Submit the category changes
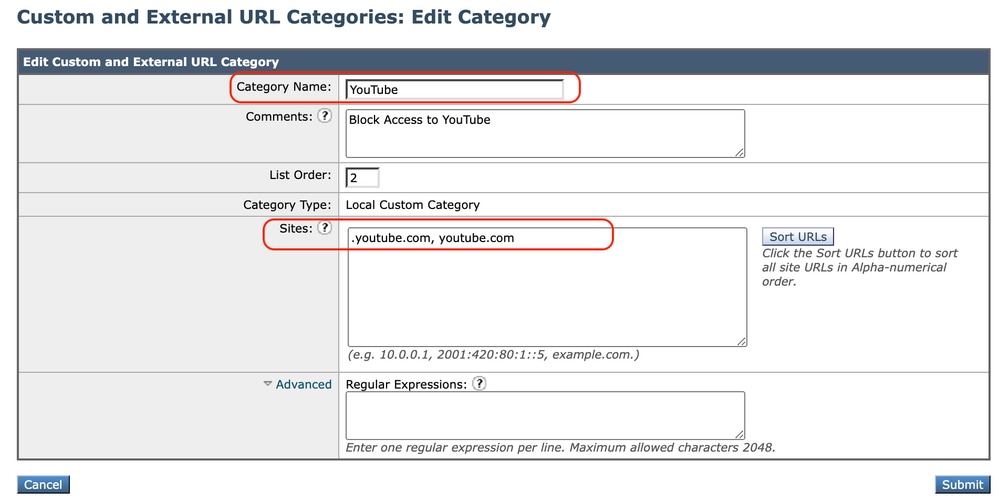Image resolution: width=999 pixels, height=504 pixels. click(x=962, y=484)
